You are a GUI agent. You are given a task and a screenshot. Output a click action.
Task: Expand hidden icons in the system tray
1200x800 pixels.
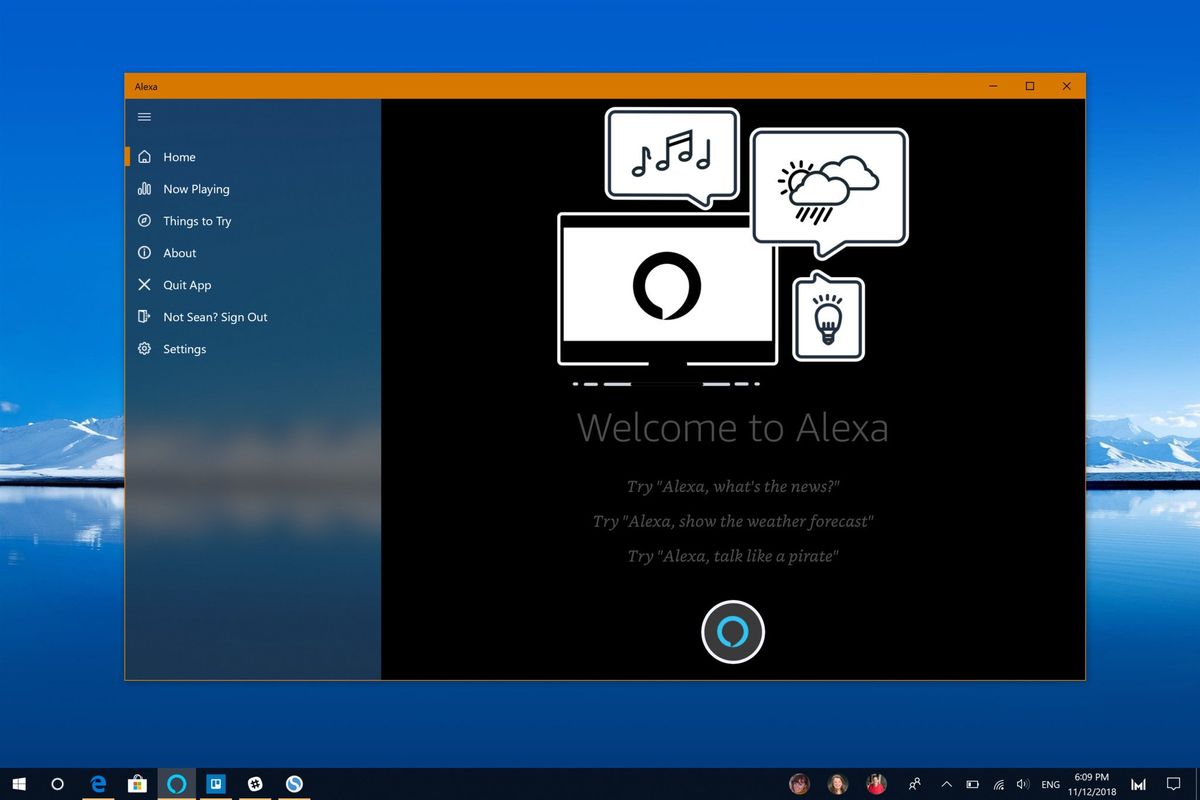945,784
